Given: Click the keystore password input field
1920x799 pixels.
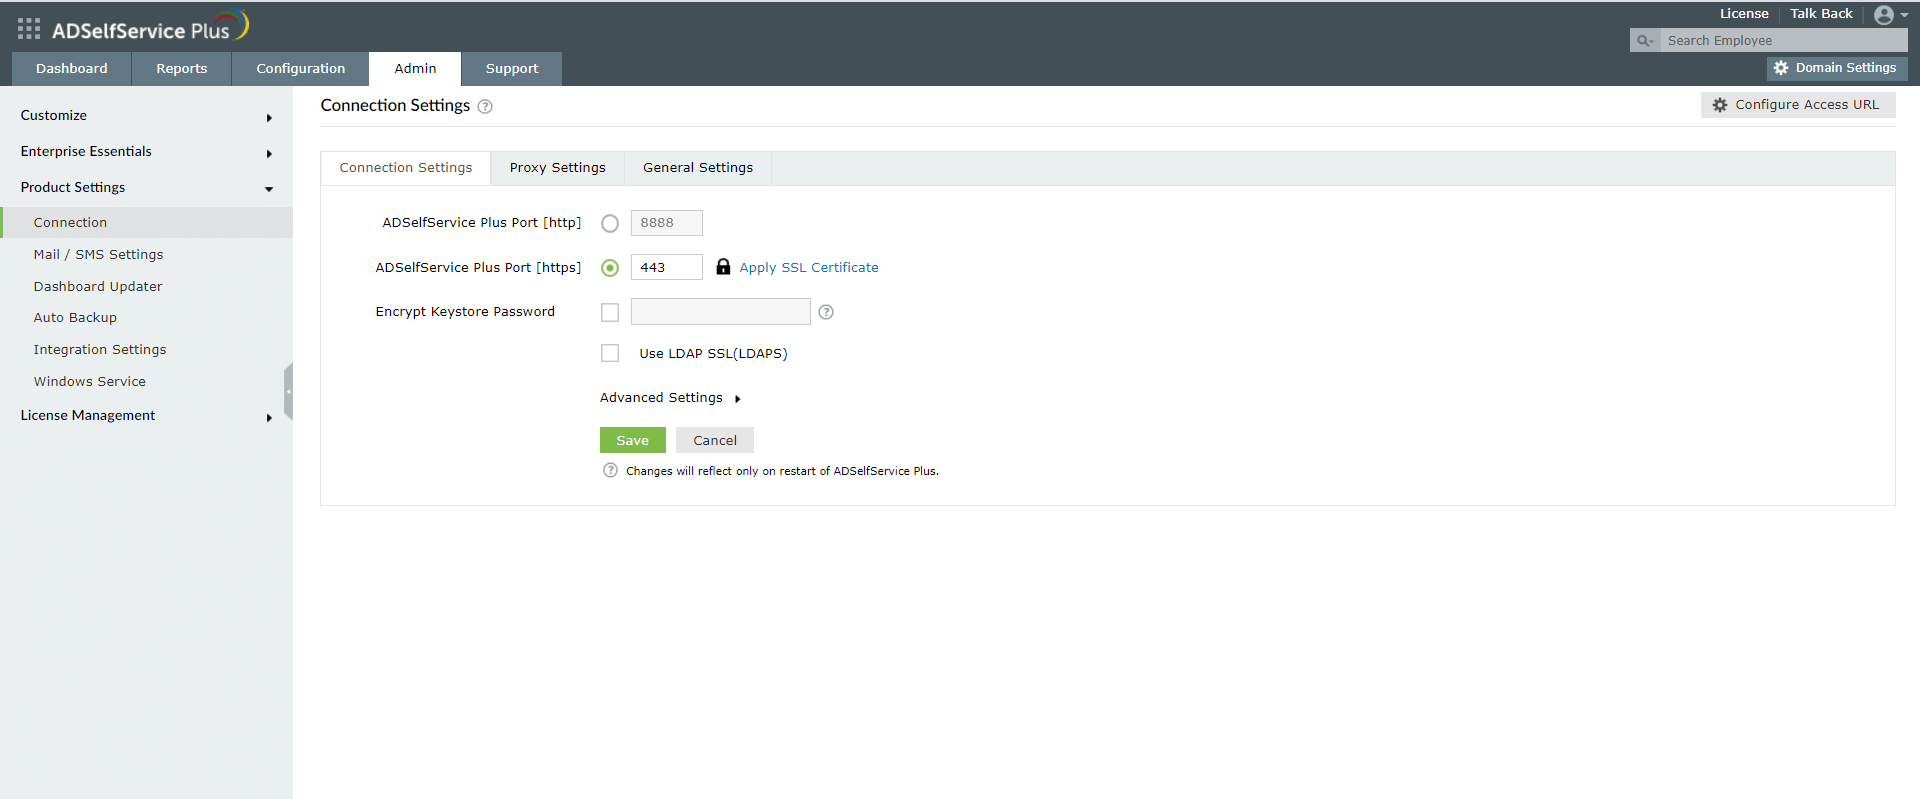Looking at the screenshot, I should tap(721, 312).
